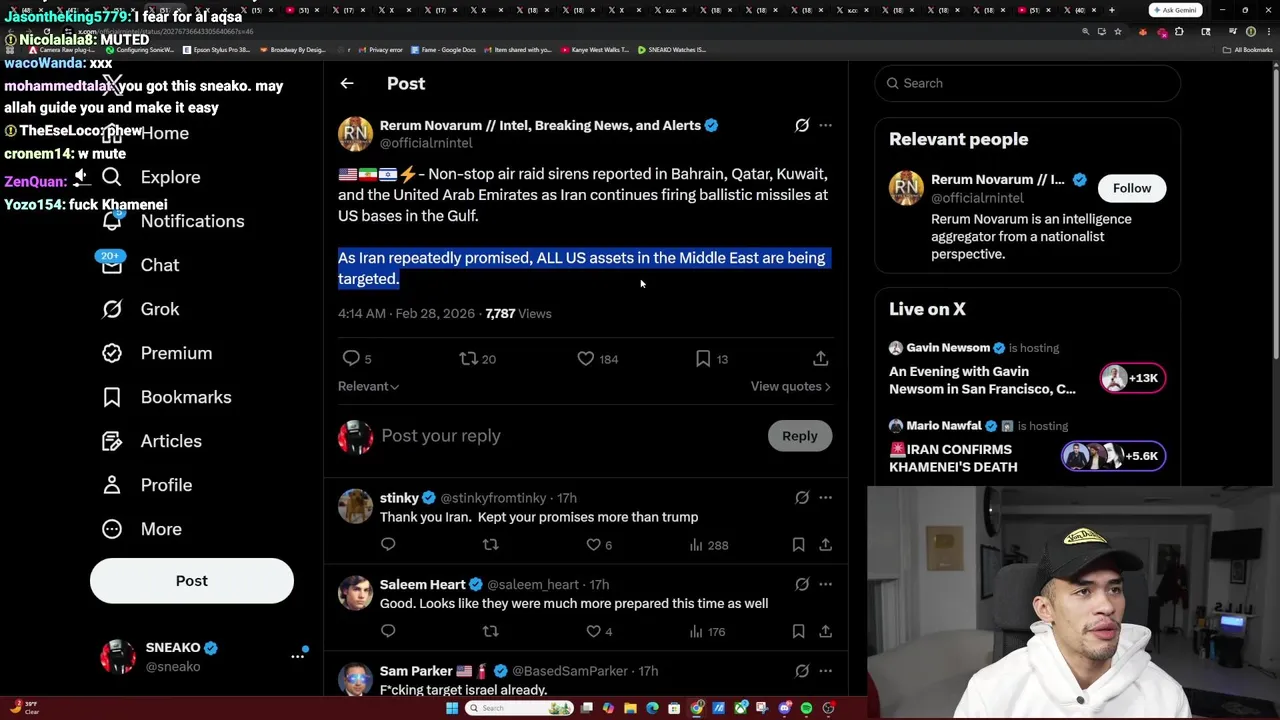Click Grok icon on Saleem Heart's reply
Image resolution: width=1280 pixels, height=720 pixels.
pos(802,584)
